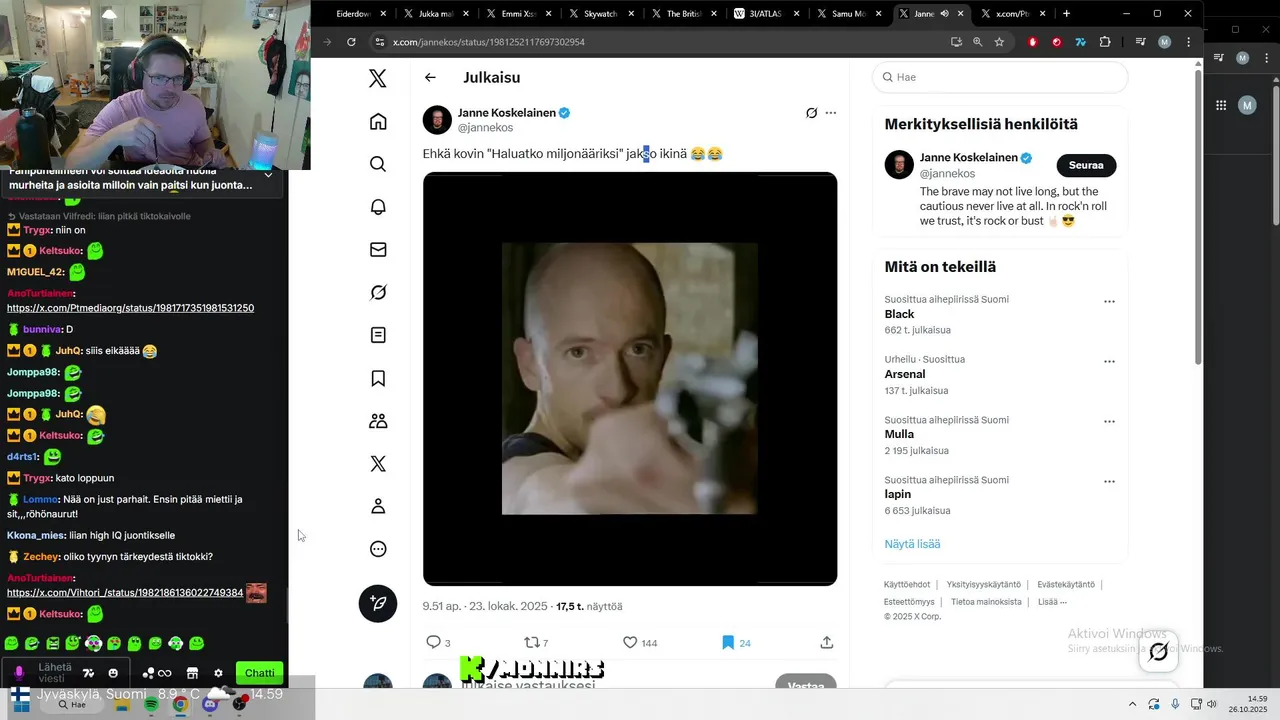Open the 7TV emote menu in chat
Viewport: 1280px width, 720px height.
point(89,673)
